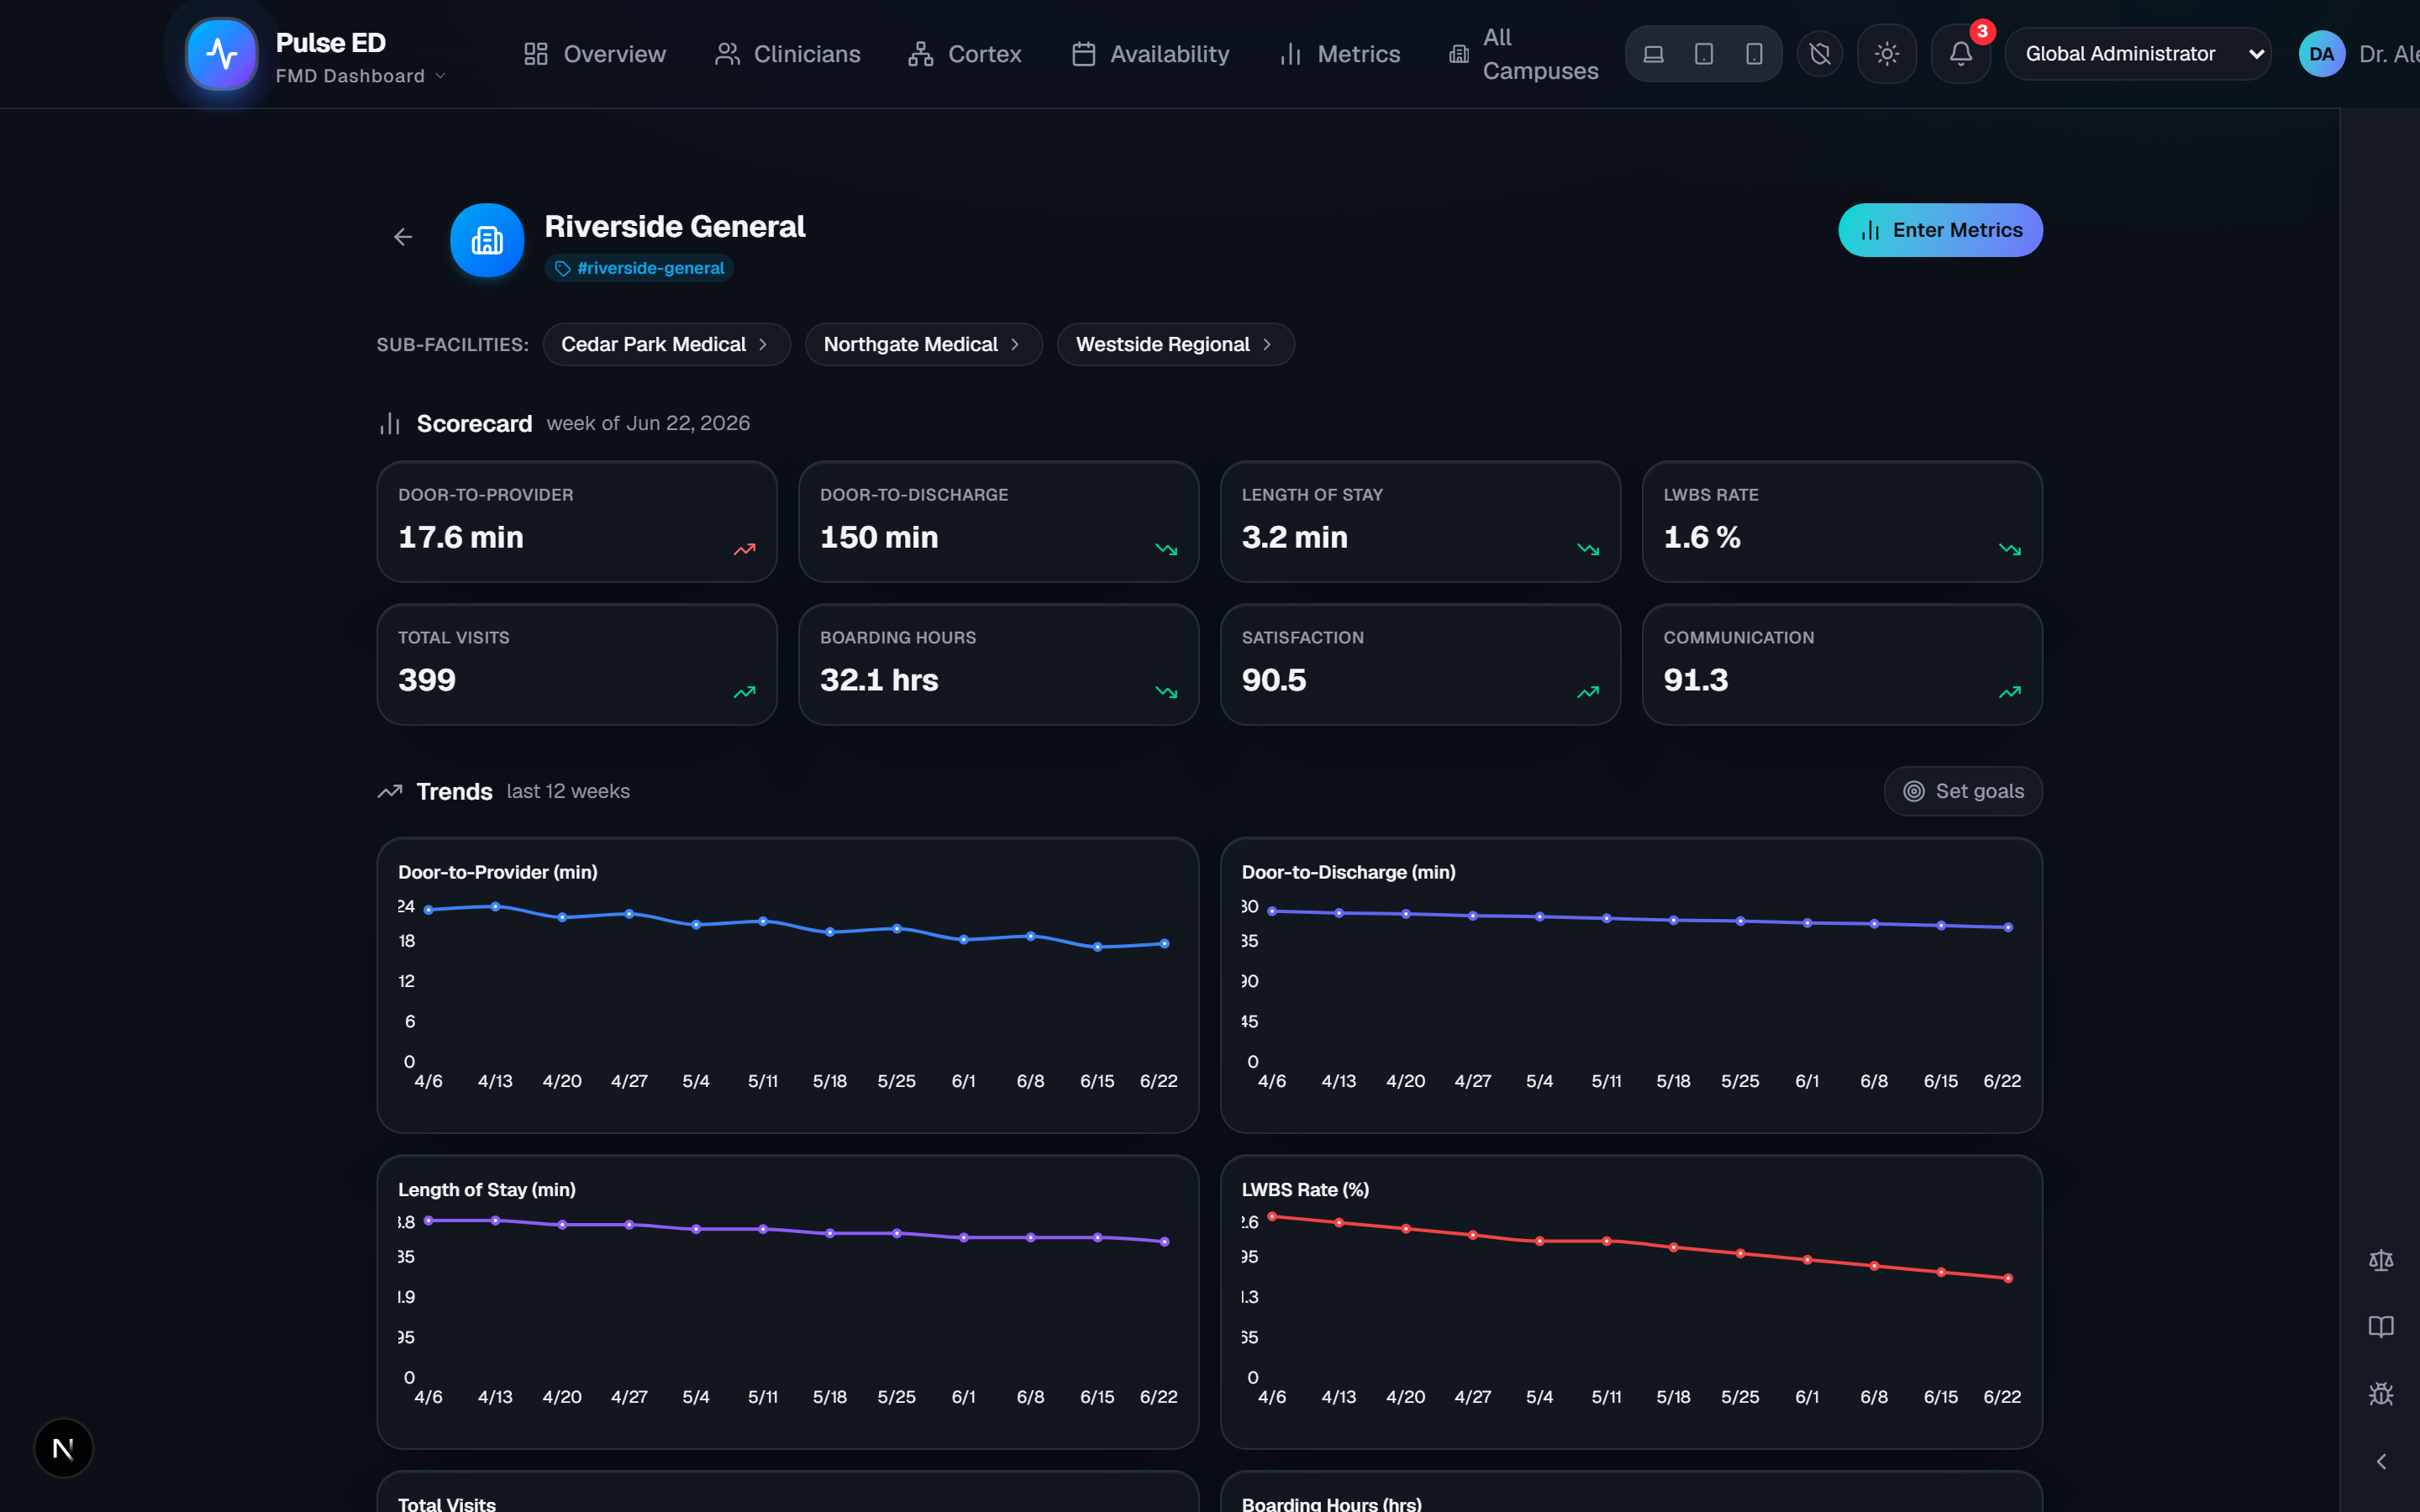2420x1512 pixels.
Task: Click the Communication up trend icon
Action: pos(2010,692)
